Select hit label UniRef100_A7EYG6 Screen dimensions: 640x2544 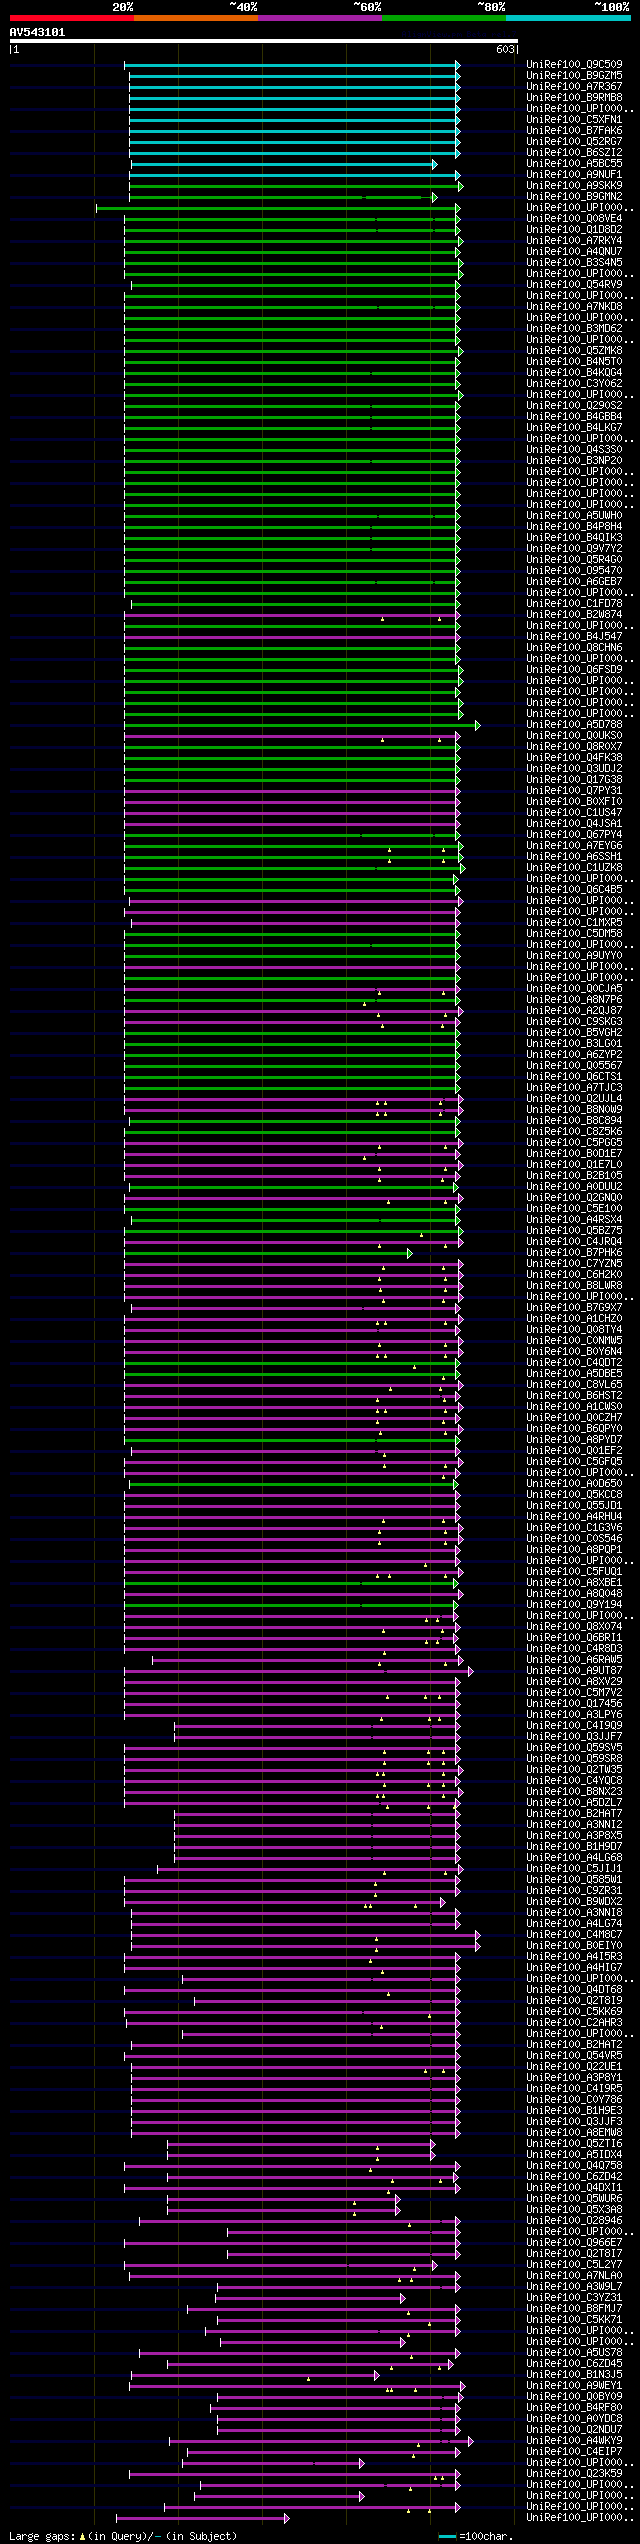(x=574, y=846)
